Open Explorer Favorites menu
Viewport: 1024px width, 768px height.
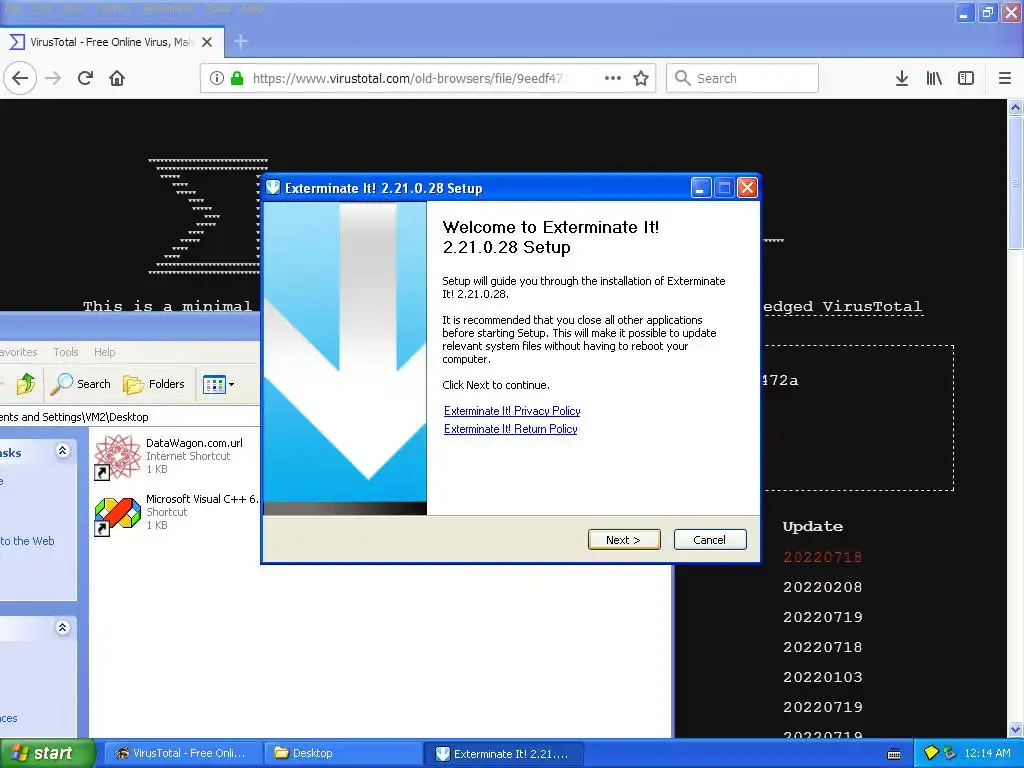pos(18,352)
